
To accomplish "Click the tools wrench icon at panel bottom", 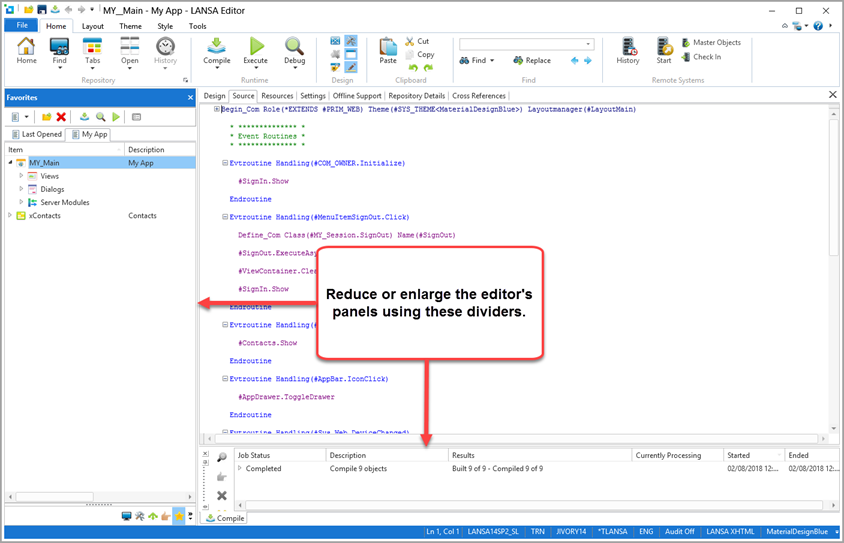I will point(140,516).
